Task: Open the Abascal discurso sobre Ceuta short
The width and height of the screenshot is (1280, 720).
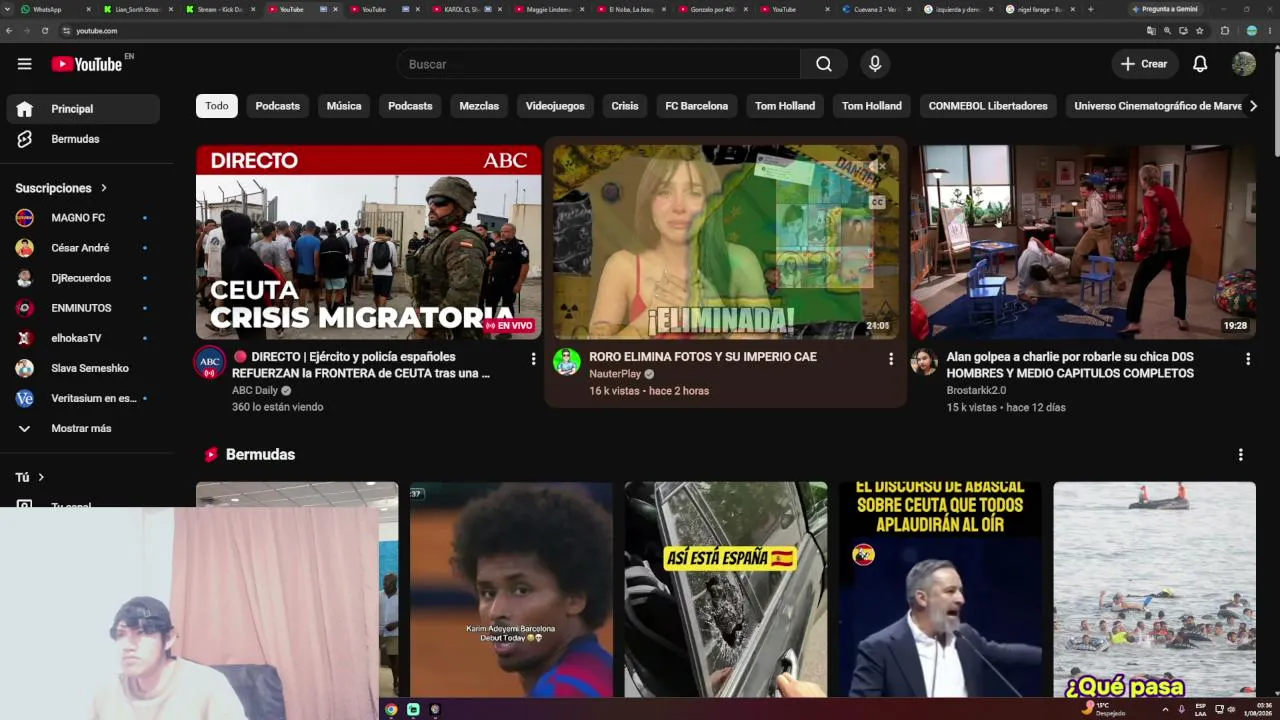Action: [940, 589]
